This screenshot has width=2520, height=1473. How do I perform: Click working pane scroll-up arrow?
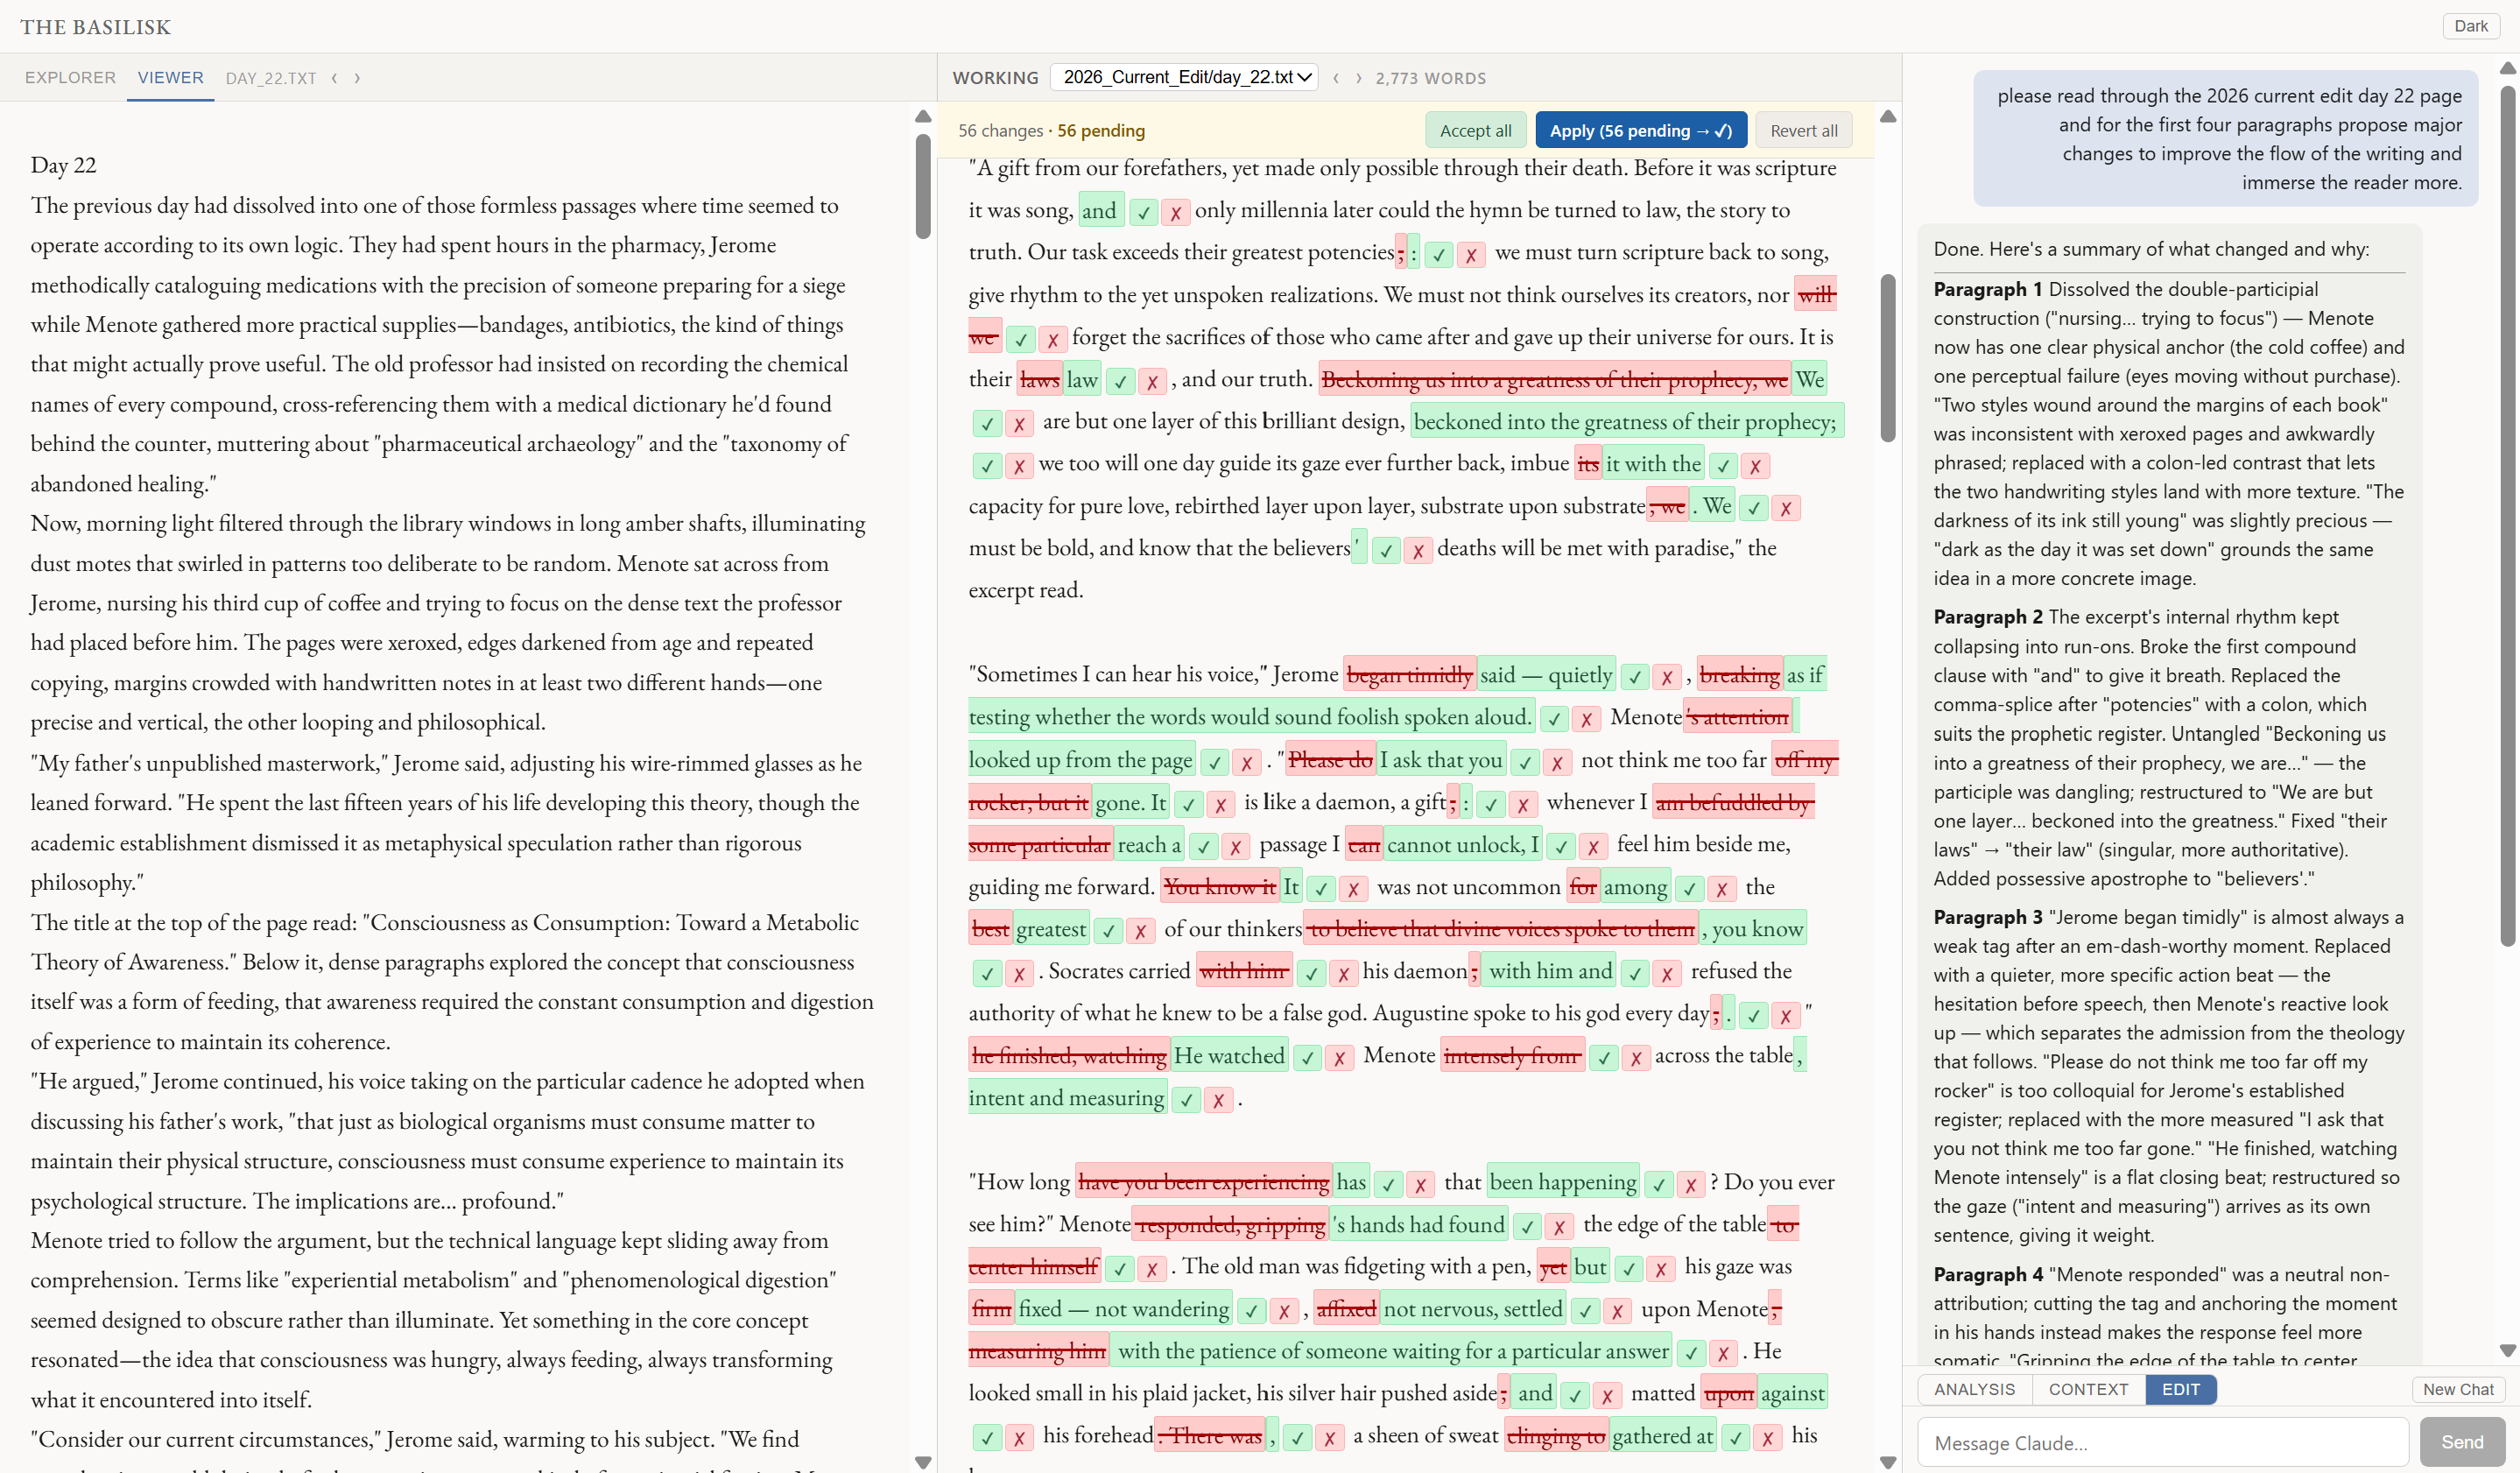[x=1888, y=117]
